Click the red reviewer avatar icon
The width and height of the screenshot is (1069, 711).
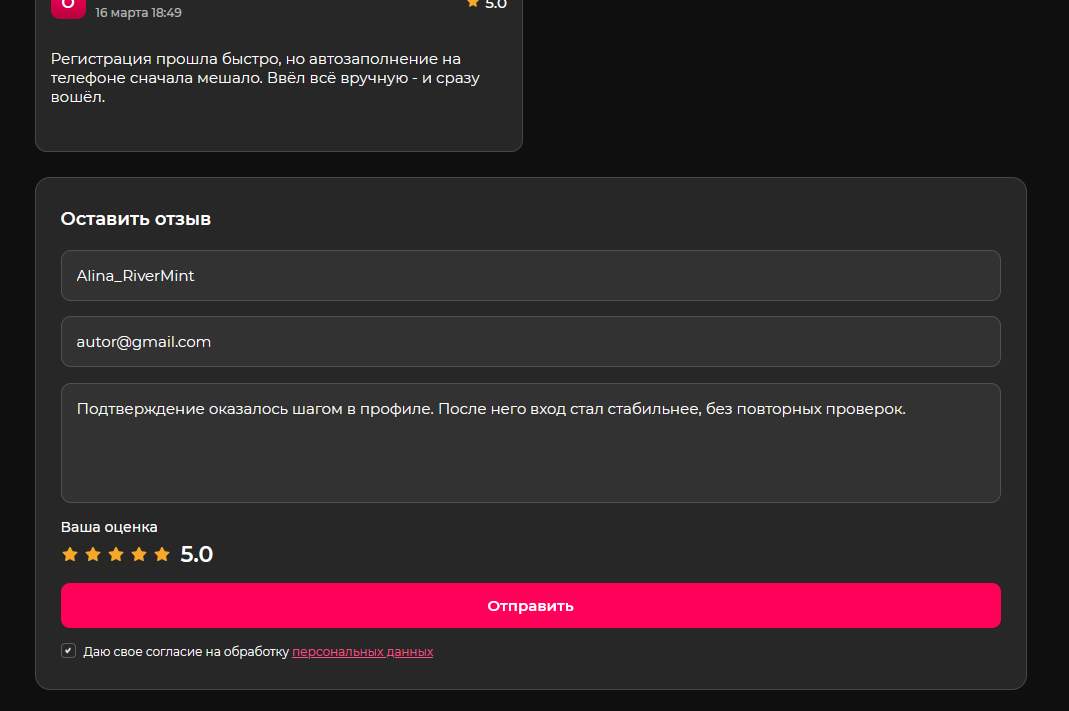tap(68, 6)
